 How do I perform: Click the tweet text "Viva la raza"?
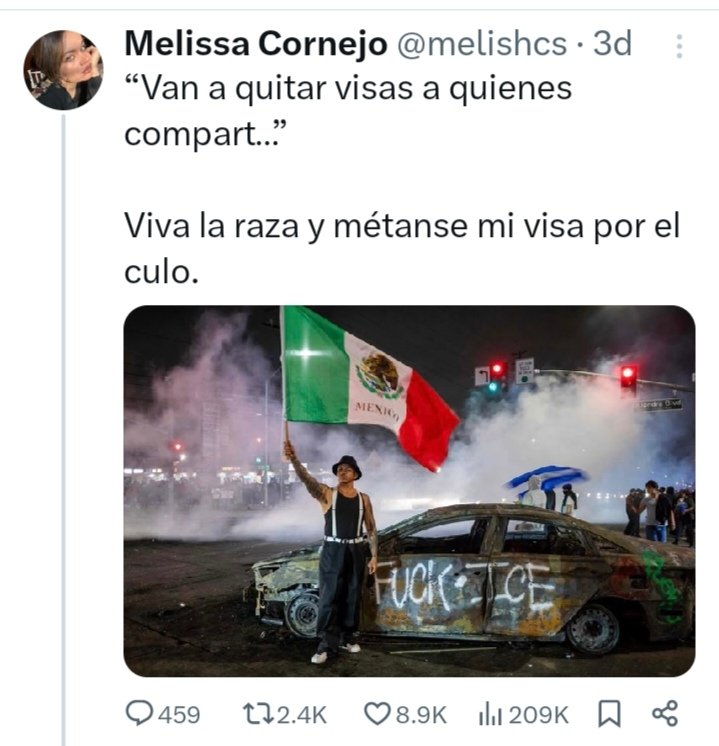[x=211, y=226]
